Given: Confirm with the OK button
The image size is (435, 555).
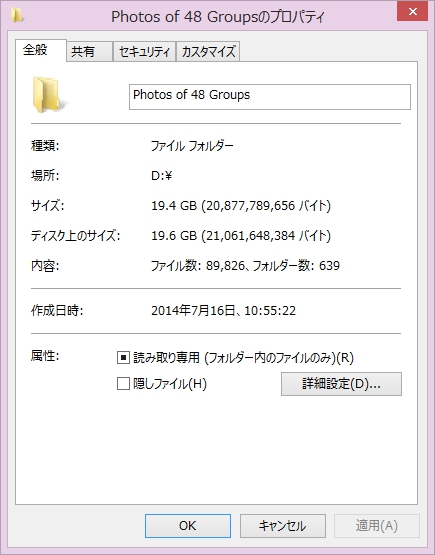Looking at the screenshot, I should (188, 526).
